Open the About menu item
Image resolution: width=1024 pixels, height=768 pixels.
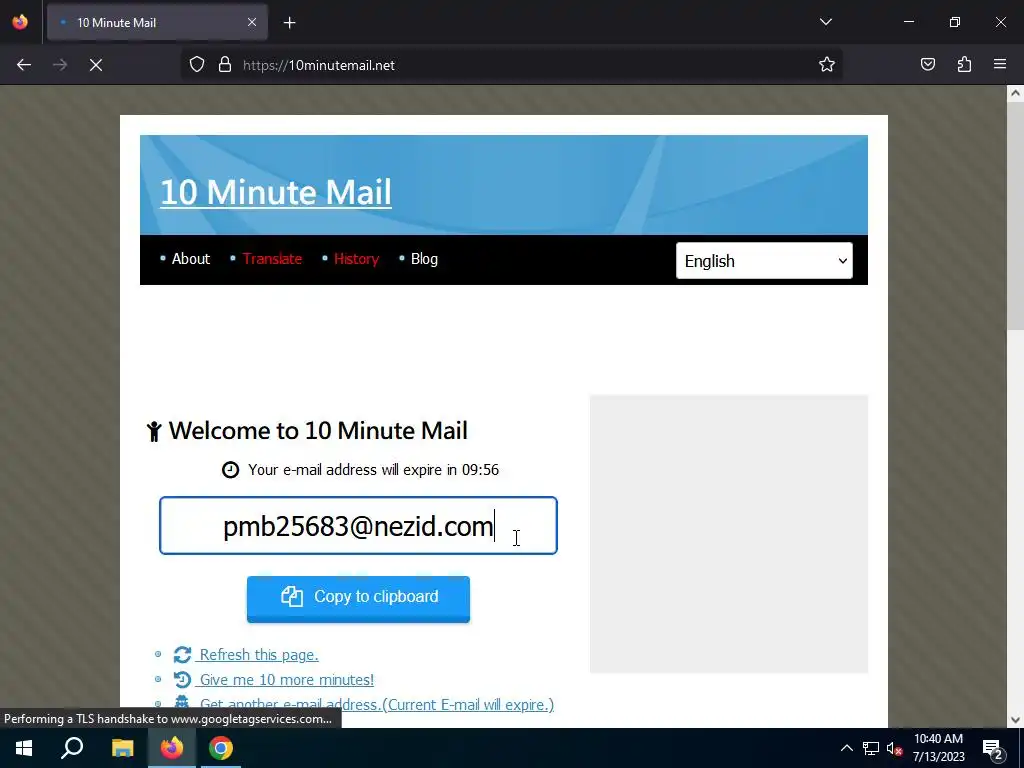(x=191, y=259)
